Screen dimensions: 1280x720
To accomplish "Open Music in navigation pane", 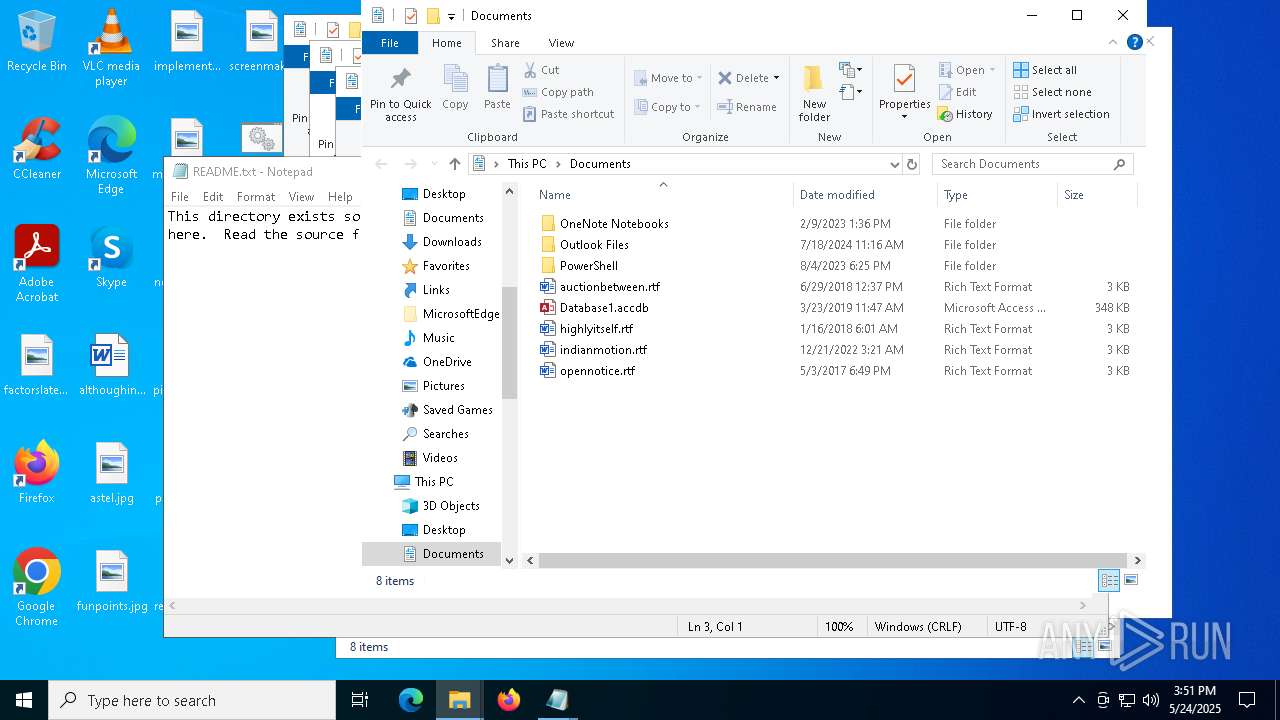I will click(x=438, y=338).
